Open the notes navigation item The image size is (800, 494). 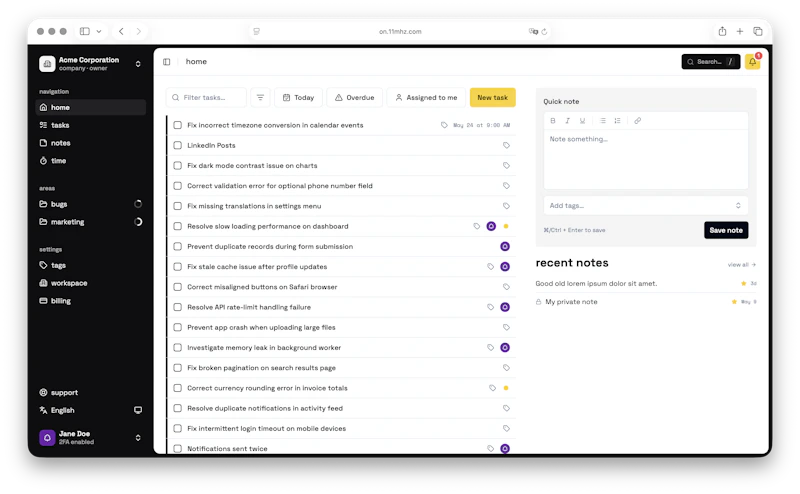90,143
